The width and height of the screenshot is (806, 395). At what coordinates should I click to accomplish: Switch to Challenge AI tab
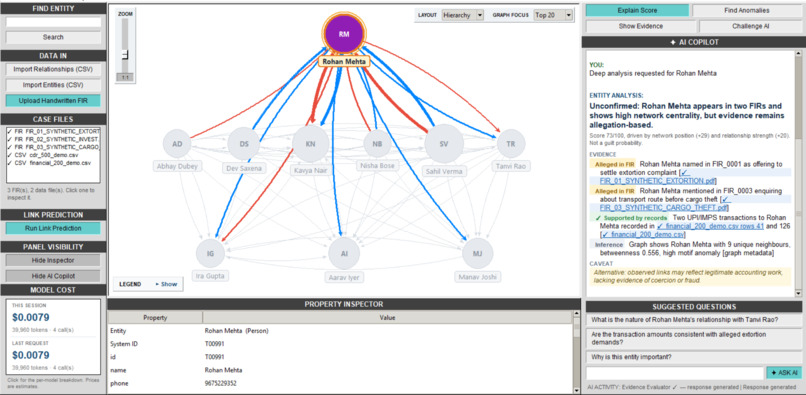pos(750,26)
